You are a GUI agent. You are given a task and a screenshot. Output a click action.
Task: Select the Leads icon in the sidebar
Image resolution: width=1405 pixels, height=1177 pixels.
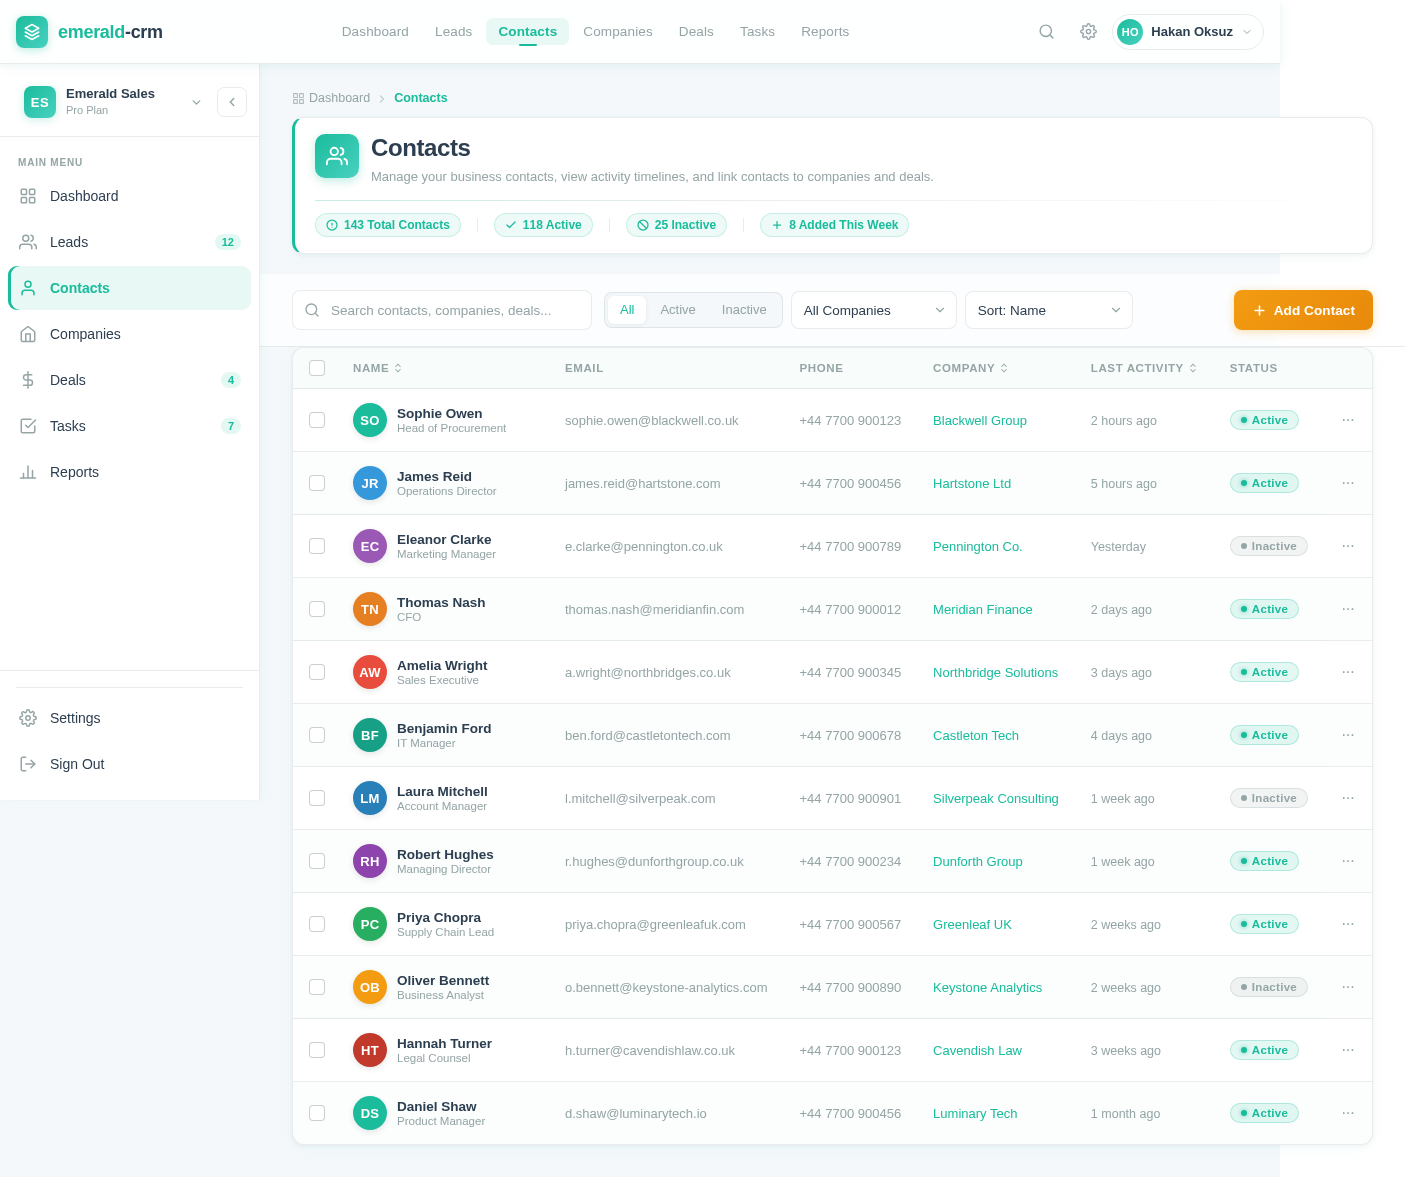(28, 242)
